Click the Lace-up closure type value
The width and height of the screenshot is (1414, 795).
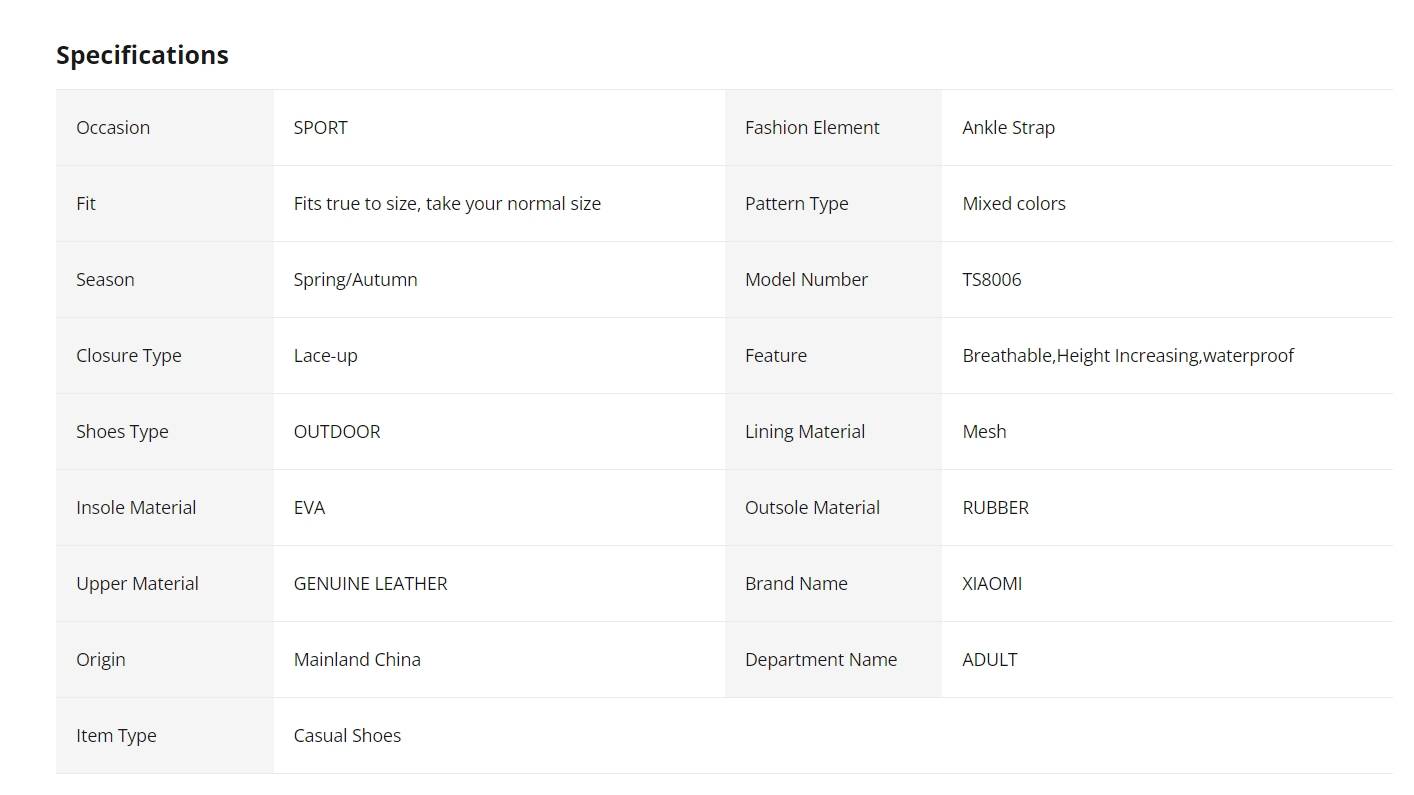point(326,356)
